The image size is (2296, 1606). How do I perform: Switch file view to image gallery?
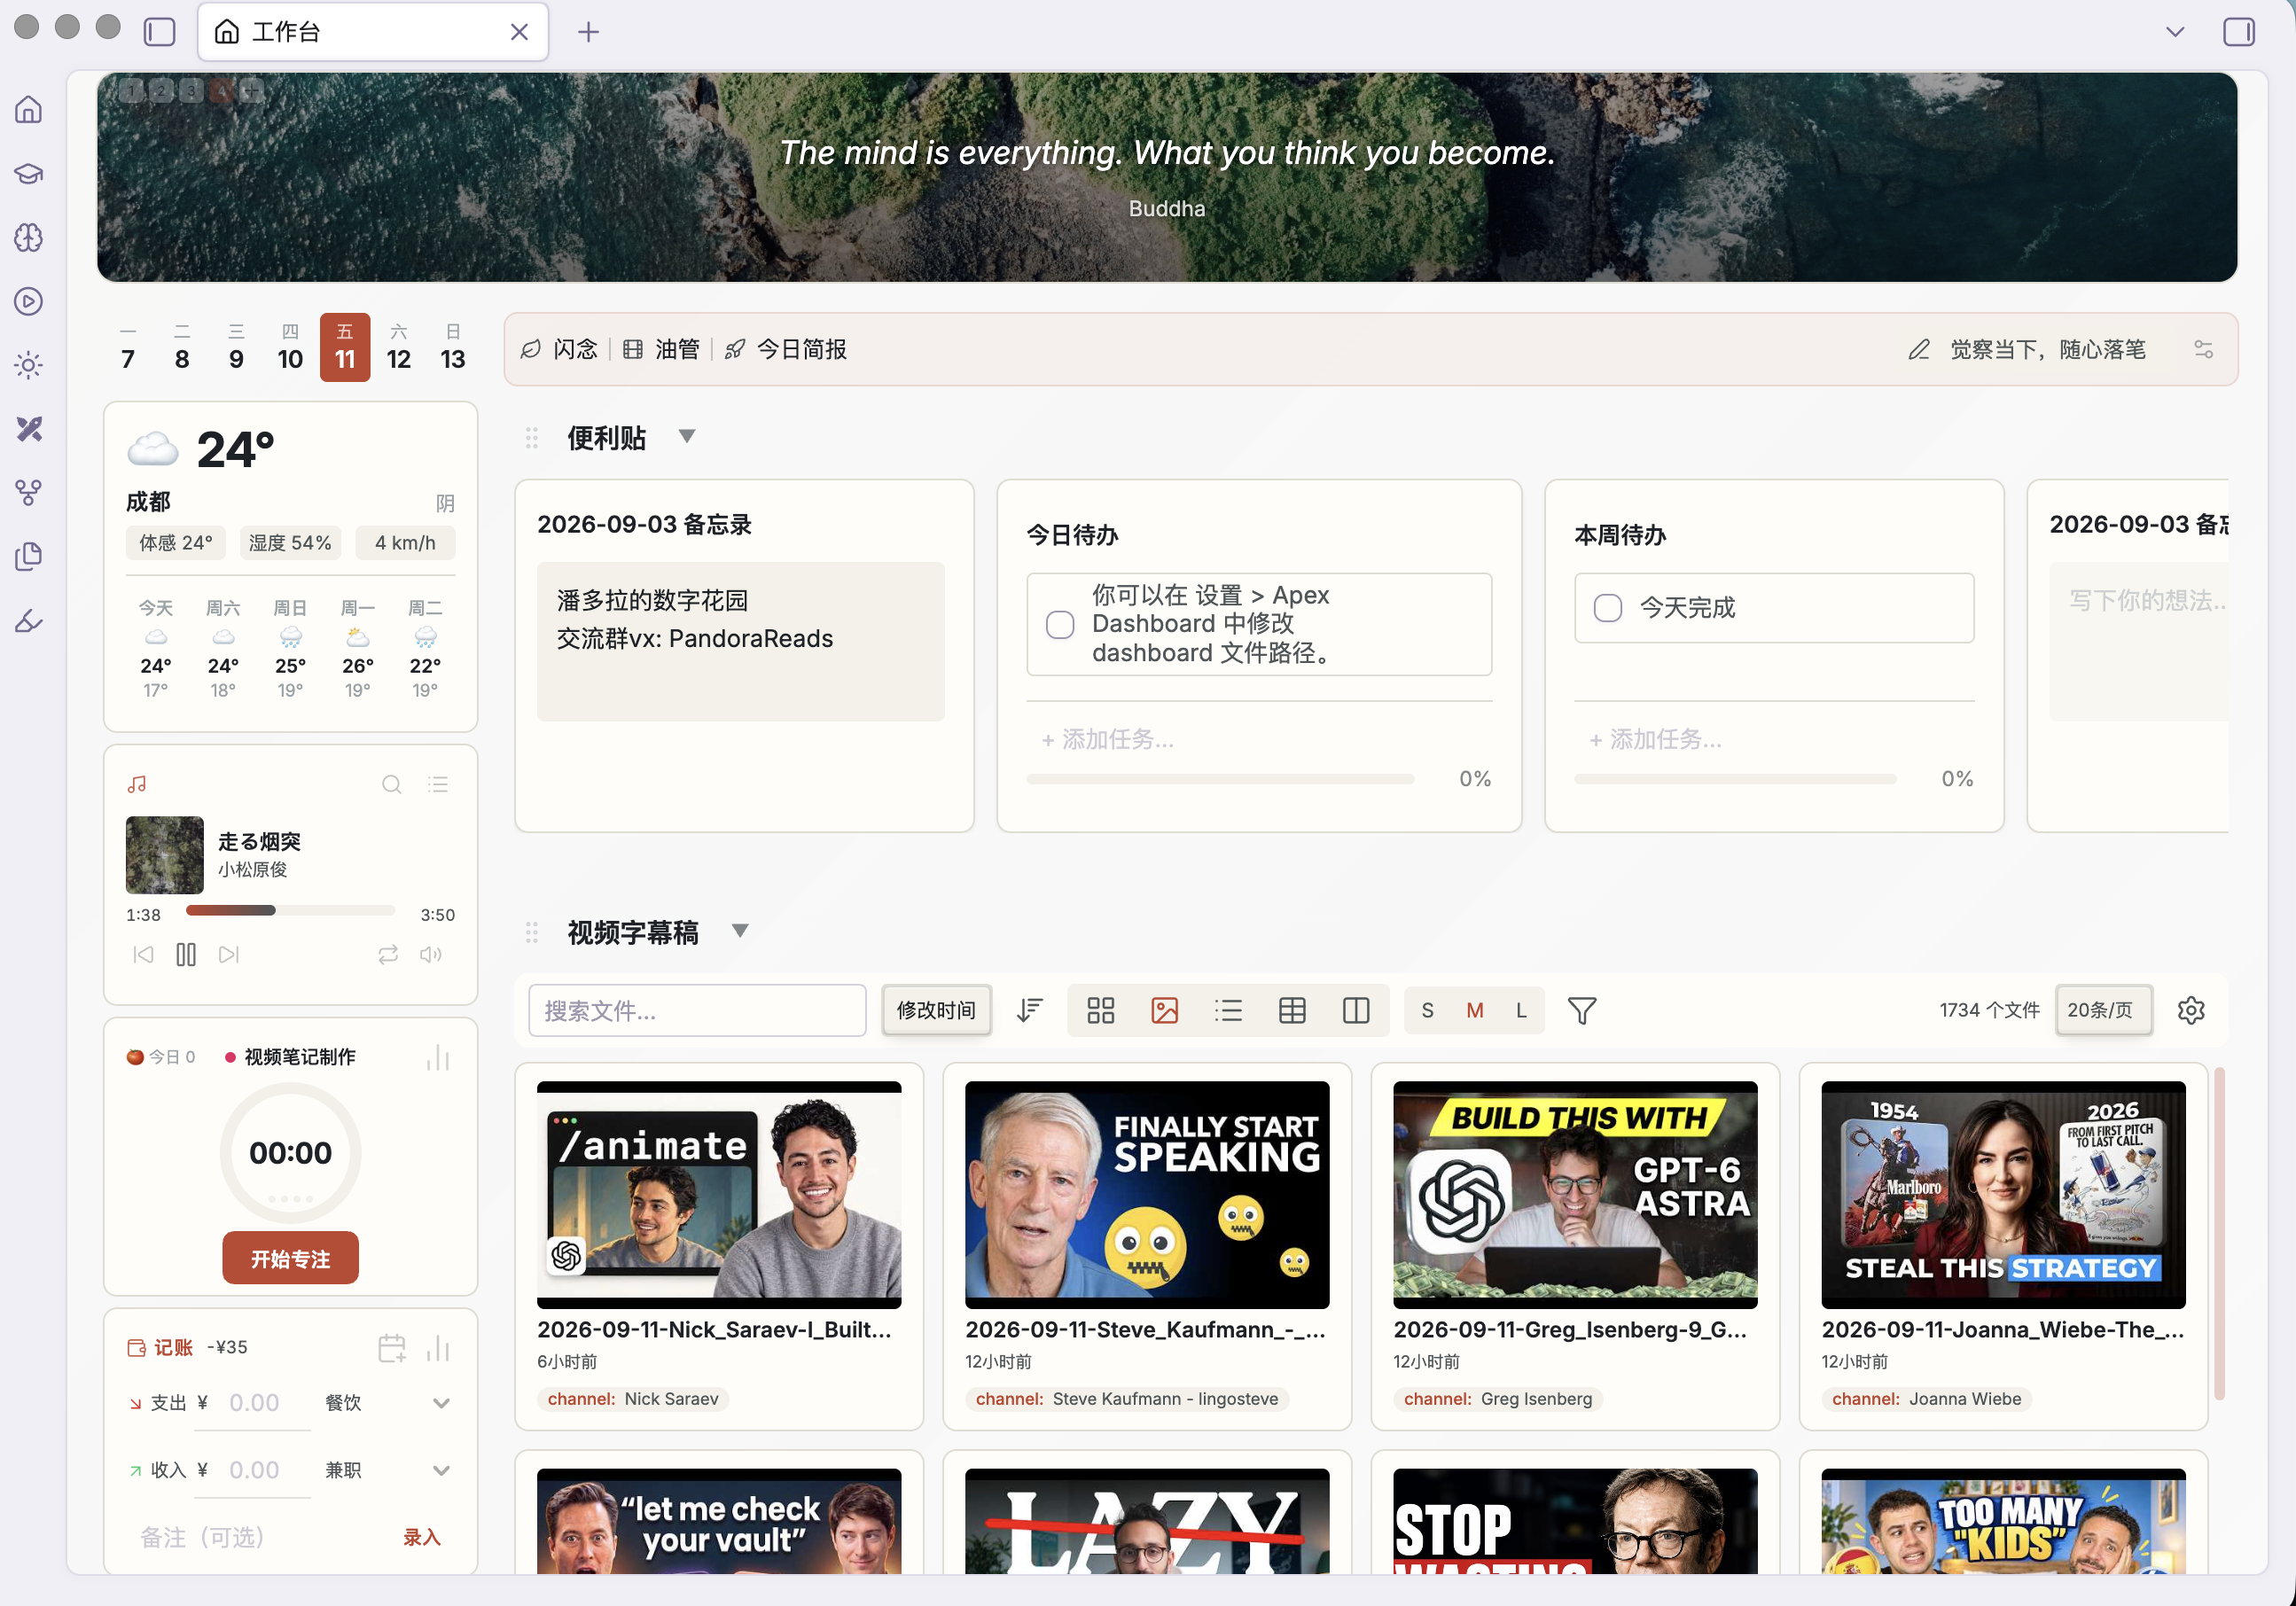(x=1164, y=1010)
